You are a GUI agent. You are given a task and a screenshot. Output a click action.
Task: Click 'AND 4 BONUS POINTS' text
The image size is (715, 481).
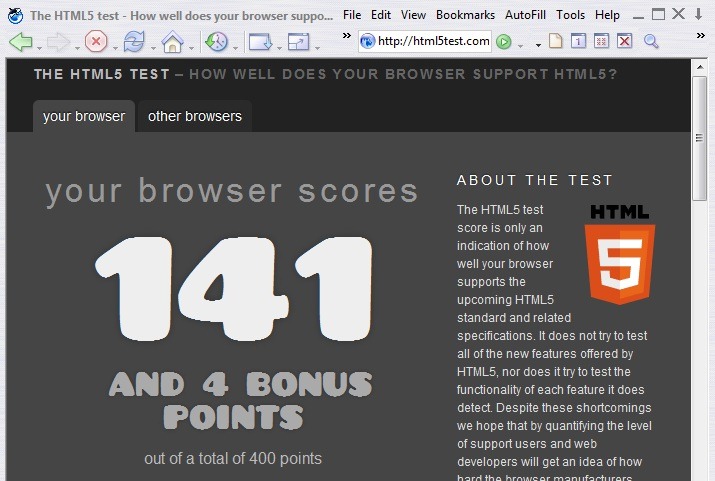240,400
